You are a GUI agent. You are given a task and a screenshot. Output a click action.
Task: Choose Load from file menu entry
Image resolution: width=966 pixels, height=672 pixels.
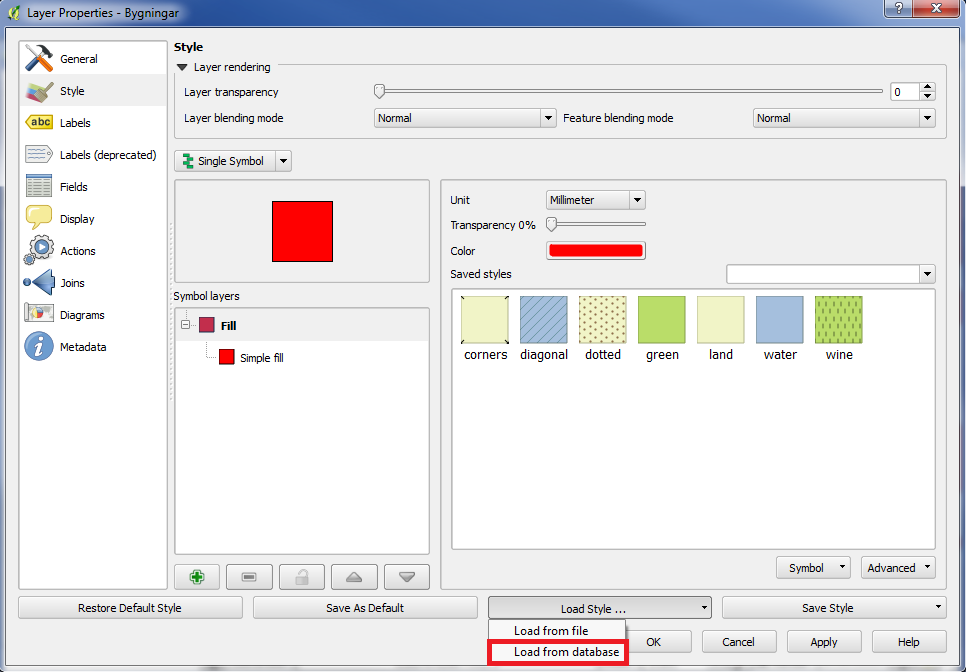pyautogui.click(x=557, y=631)
